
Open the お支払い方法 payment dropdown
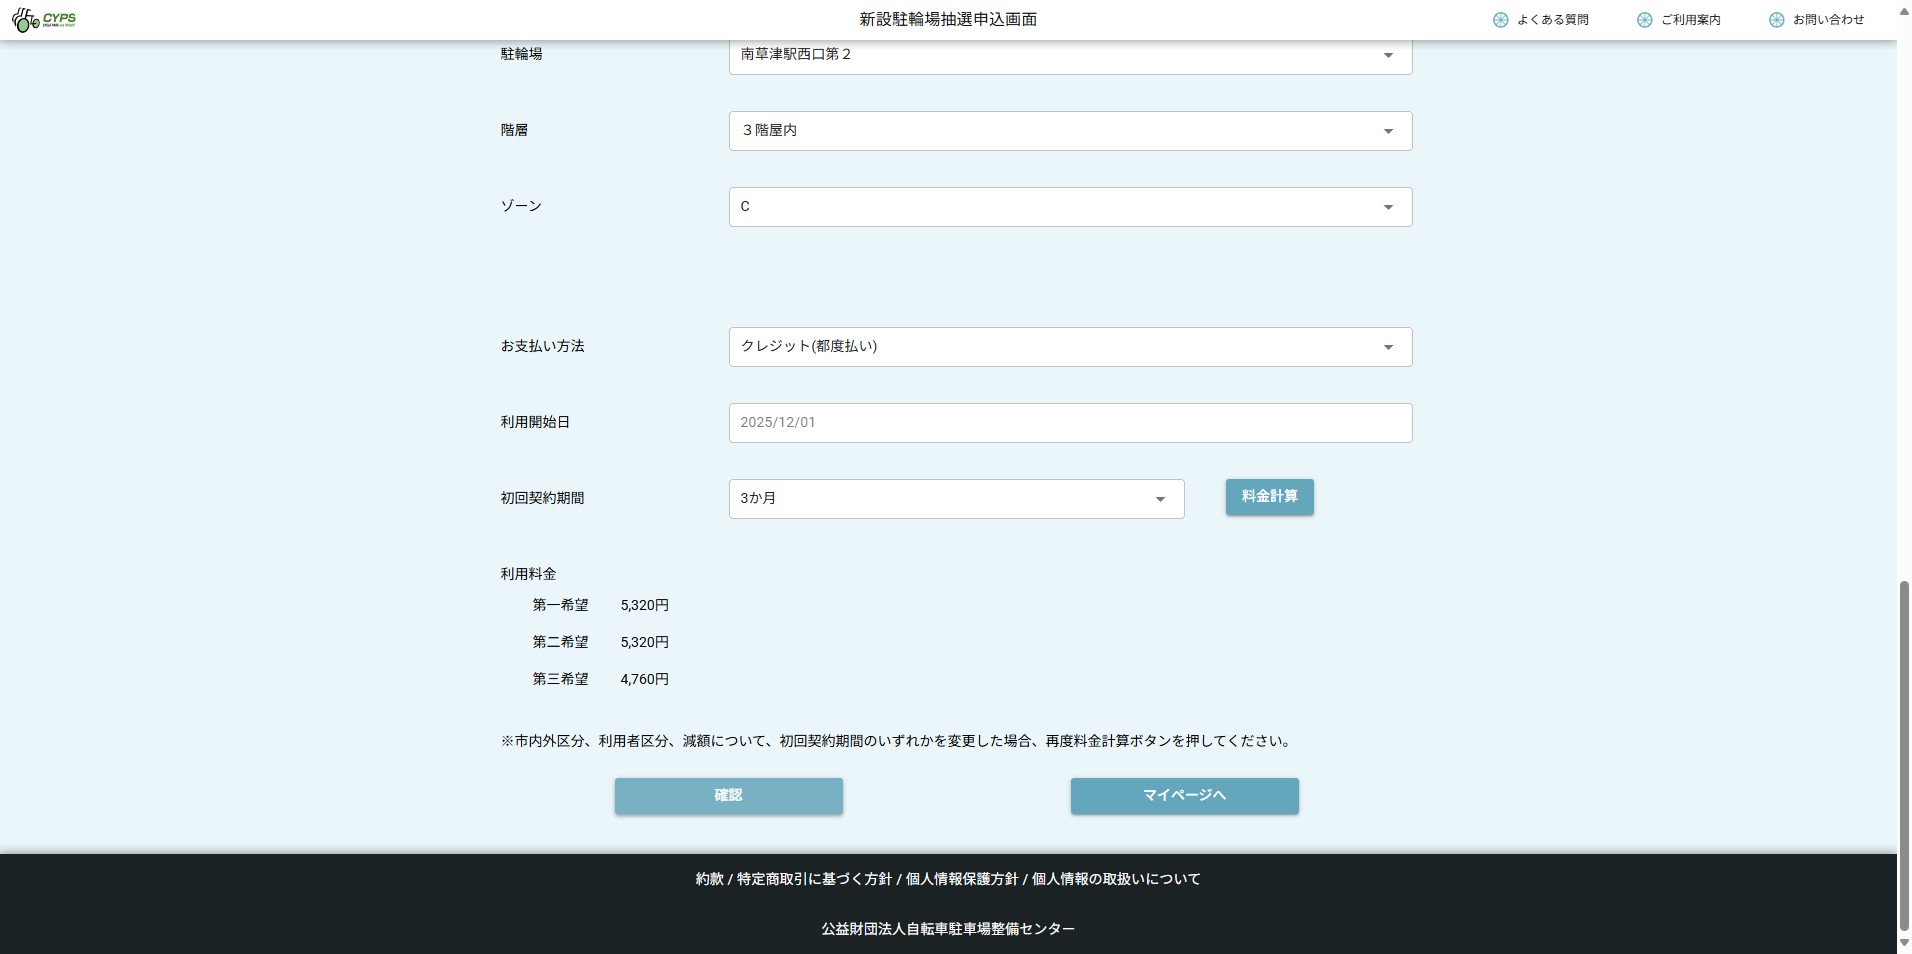click(1070, 347)
